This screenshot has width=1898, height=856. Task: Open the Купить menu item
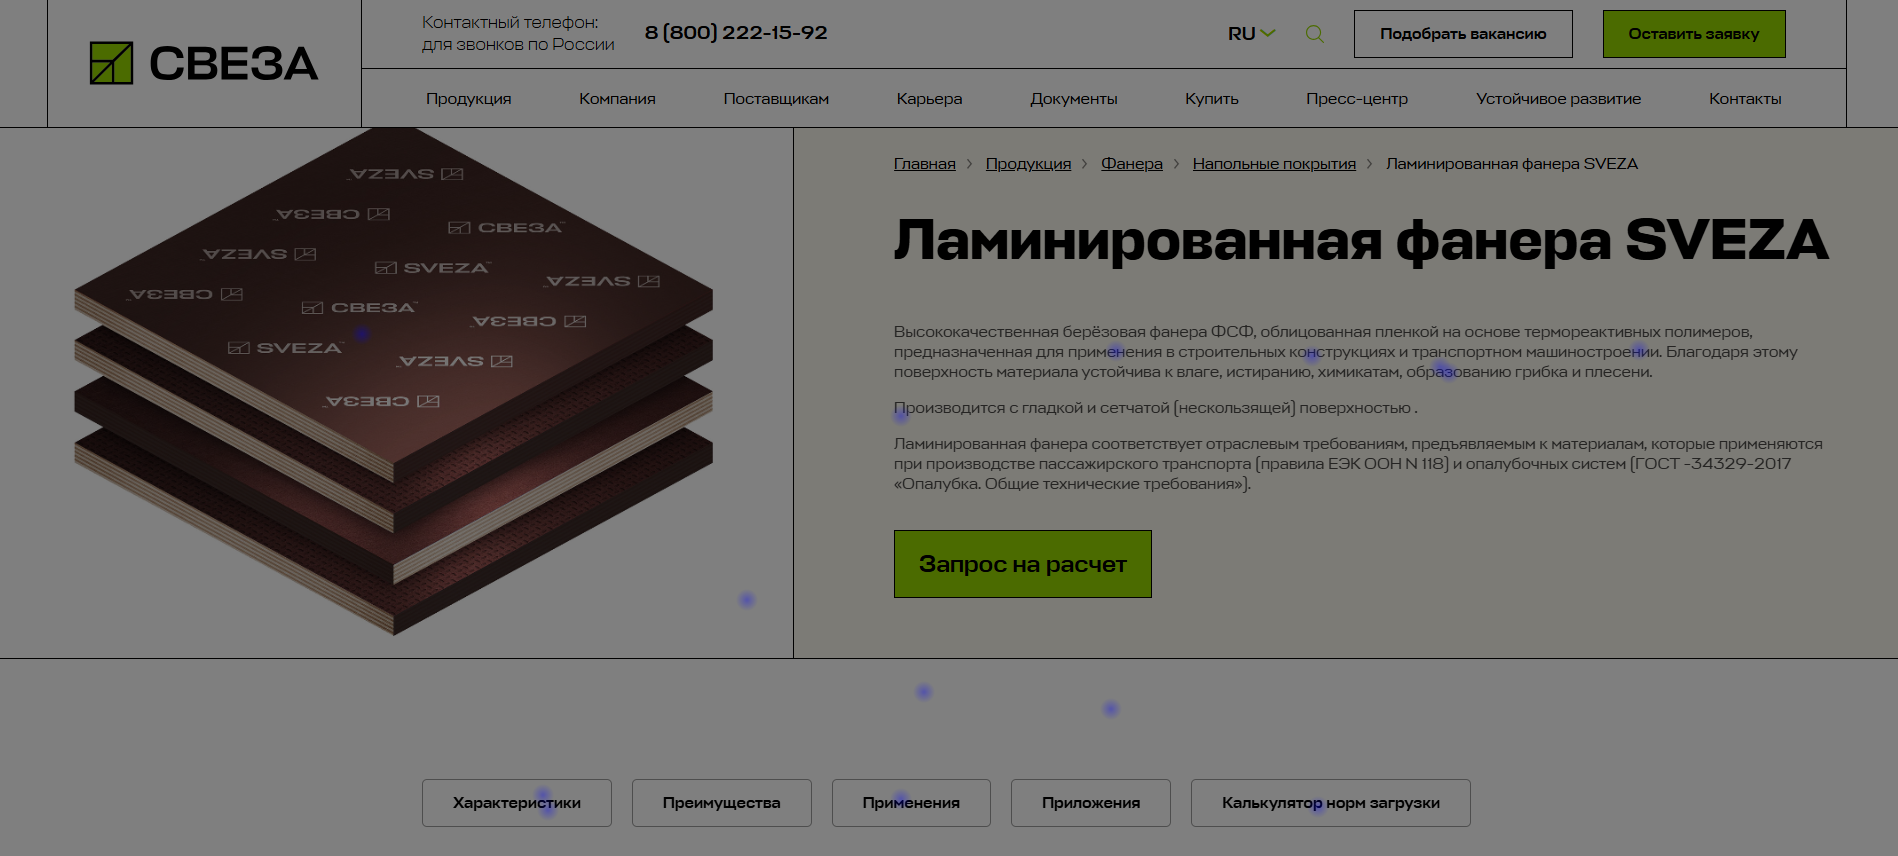(1212, 98)
